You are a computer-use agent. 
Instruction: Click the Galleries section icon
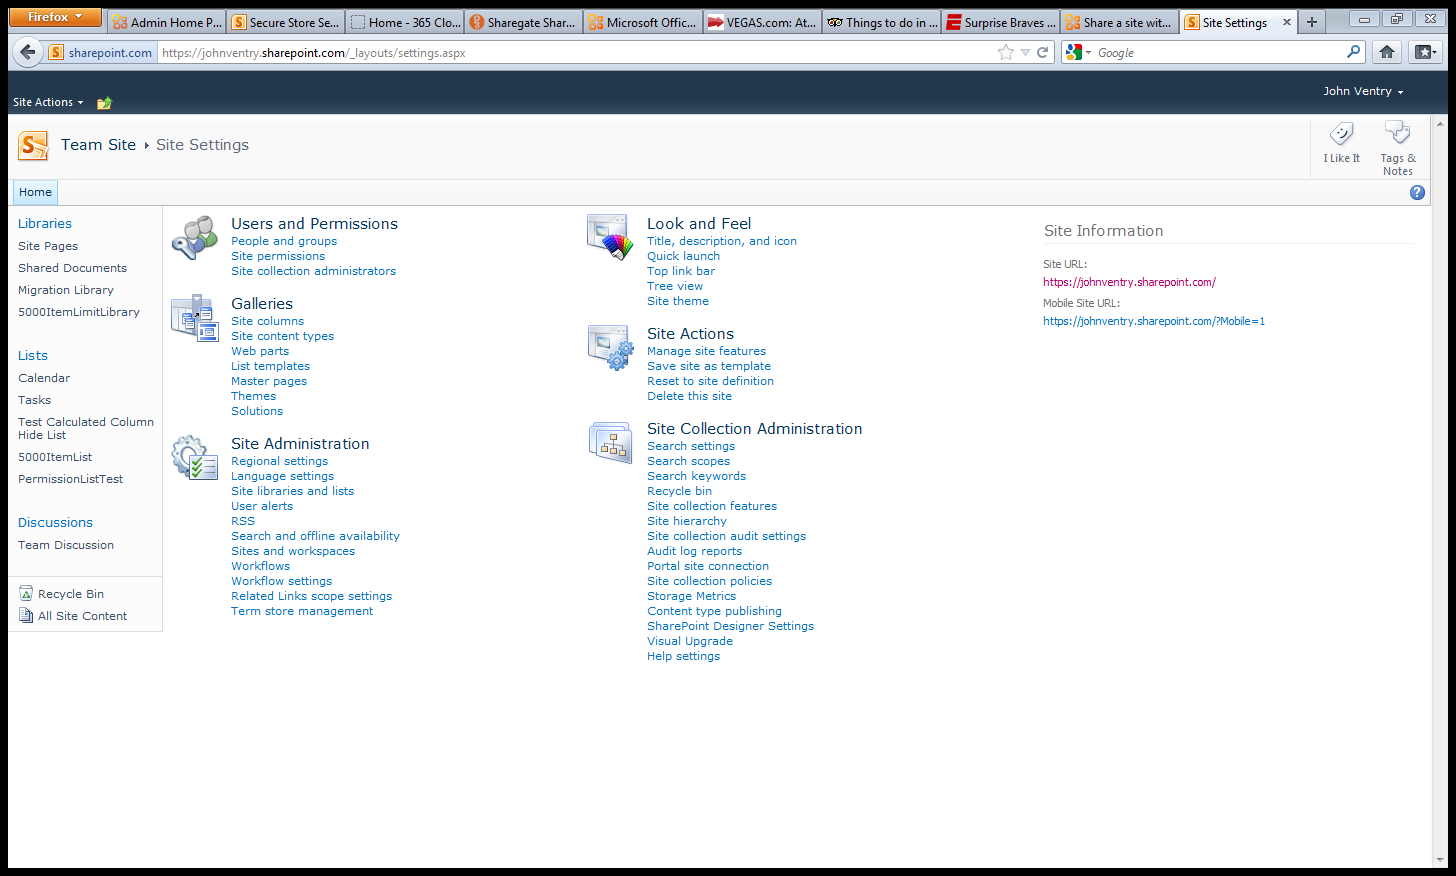tap(194, 318)
